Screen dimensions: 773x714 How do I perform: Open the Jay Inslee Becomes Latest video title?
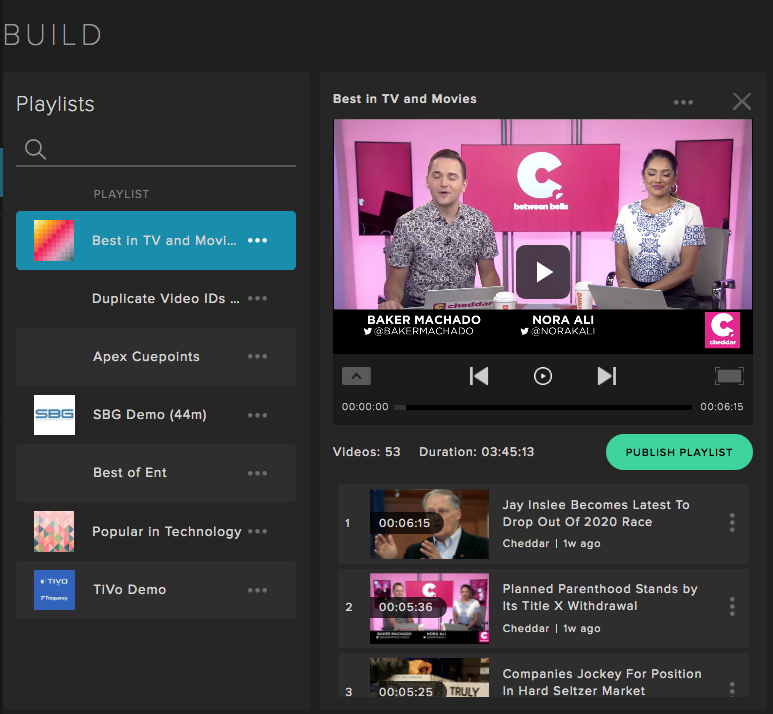[x=596, y=513]
